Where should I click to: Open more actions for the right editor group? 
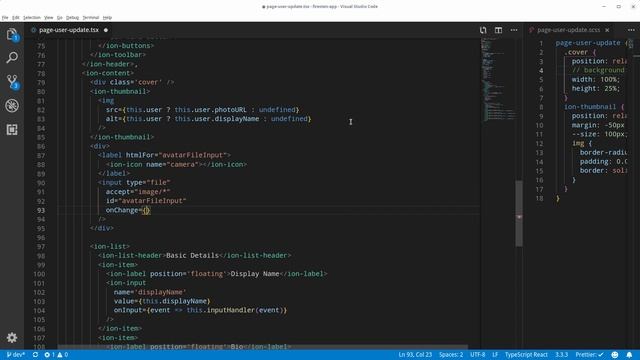pyautogui.click(x=631, y=30)
